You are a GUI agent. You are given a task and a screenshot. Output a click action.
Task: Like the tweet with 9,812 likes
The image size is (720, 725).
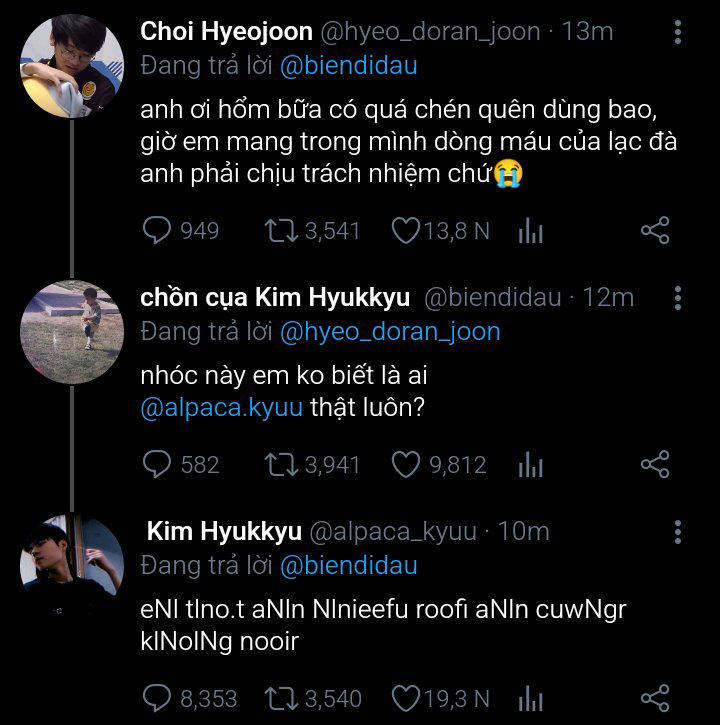coord(405,464)
